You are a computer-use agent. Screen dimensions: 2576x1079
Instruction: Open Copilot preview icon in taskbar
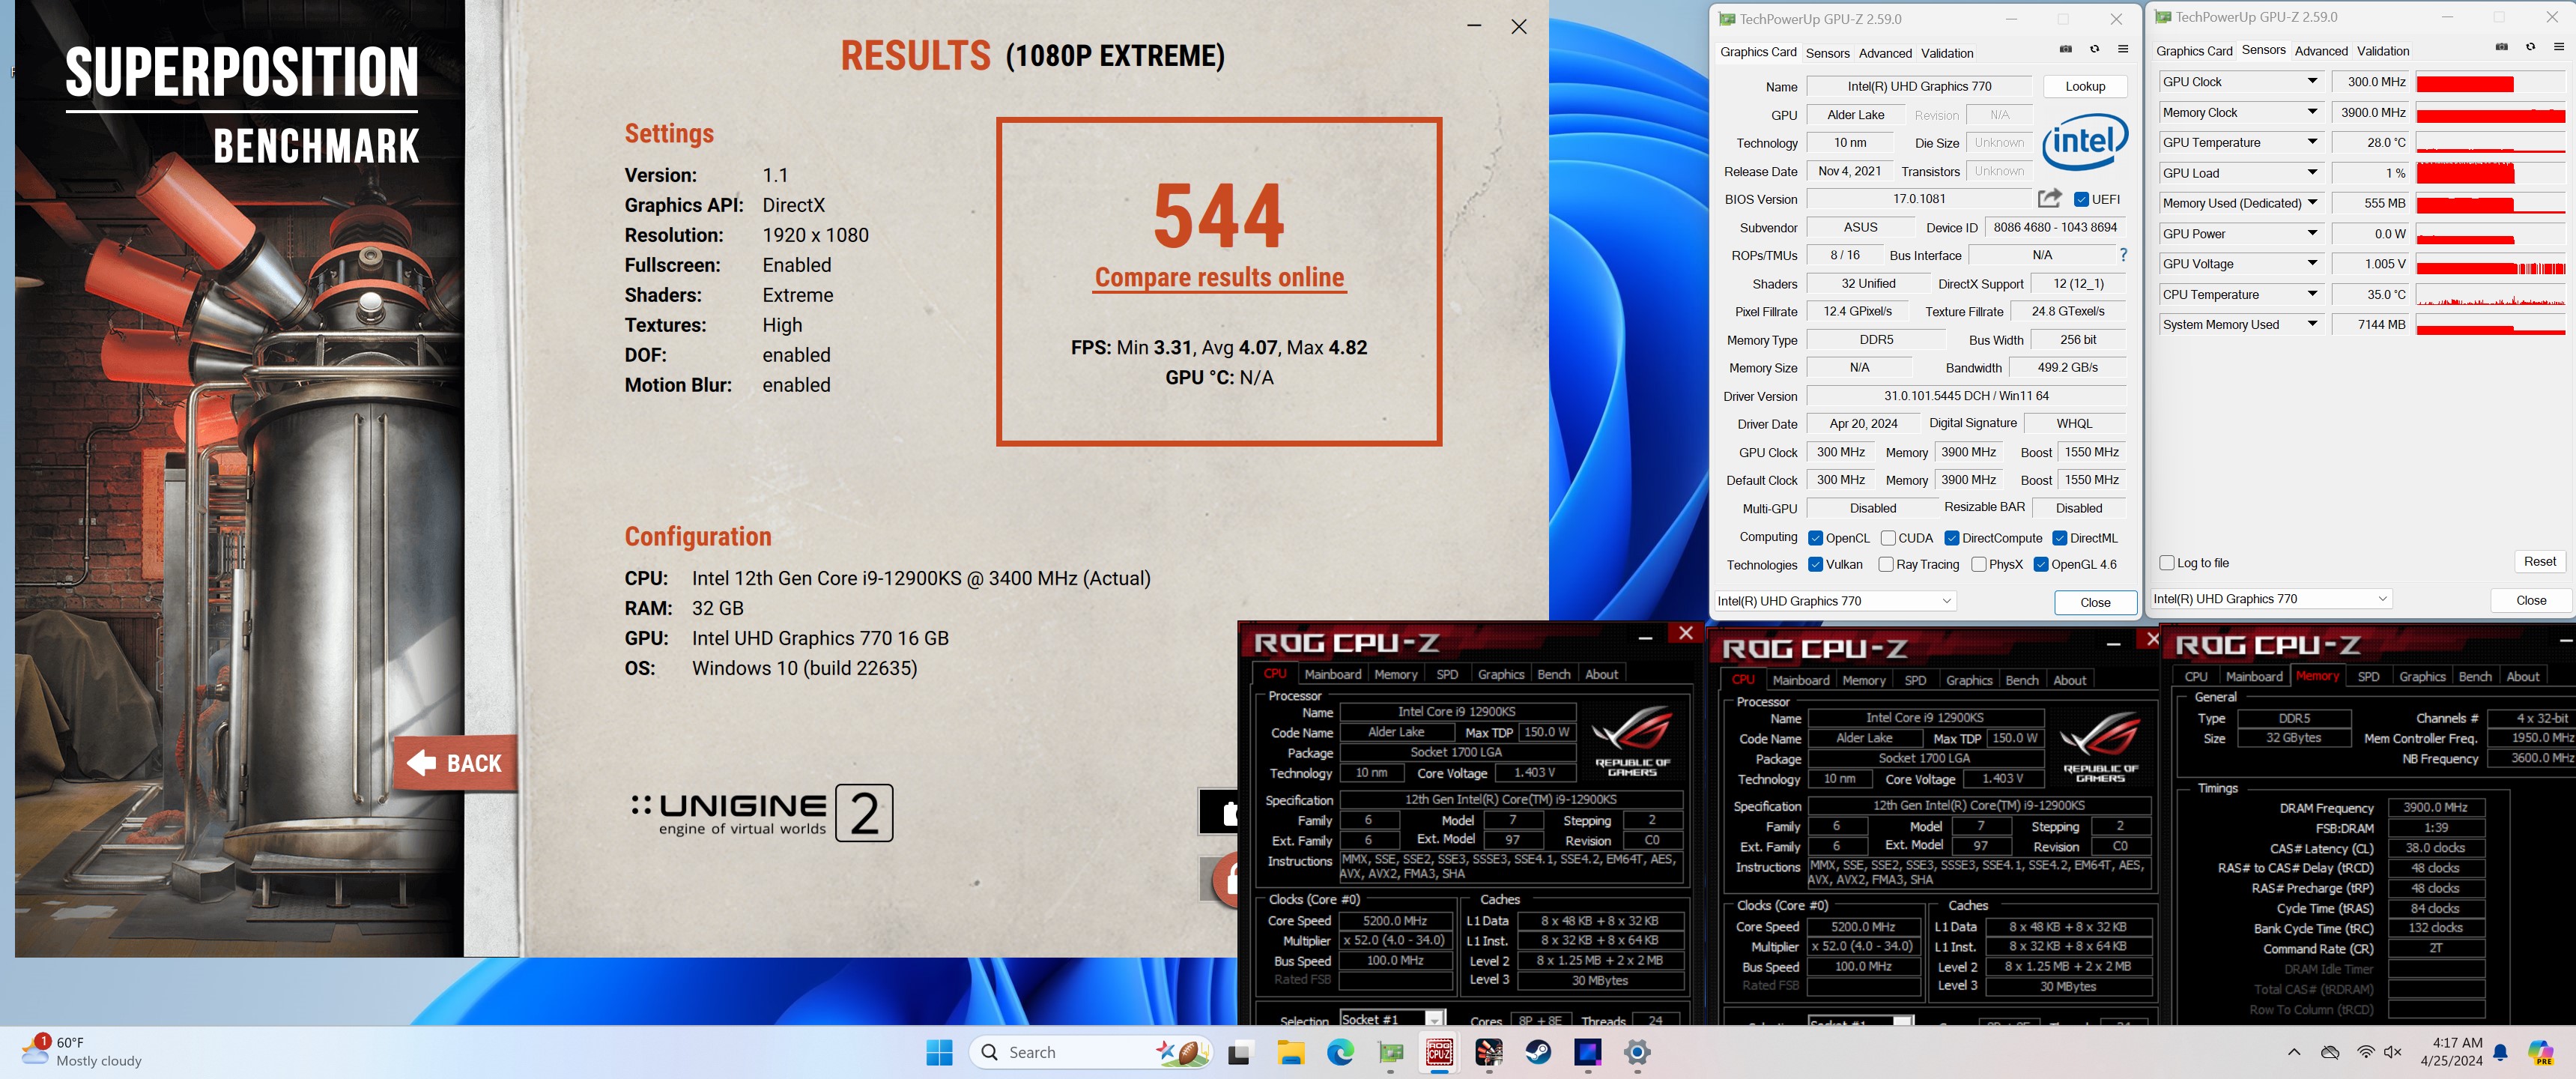click(x=2540, y=1052)
